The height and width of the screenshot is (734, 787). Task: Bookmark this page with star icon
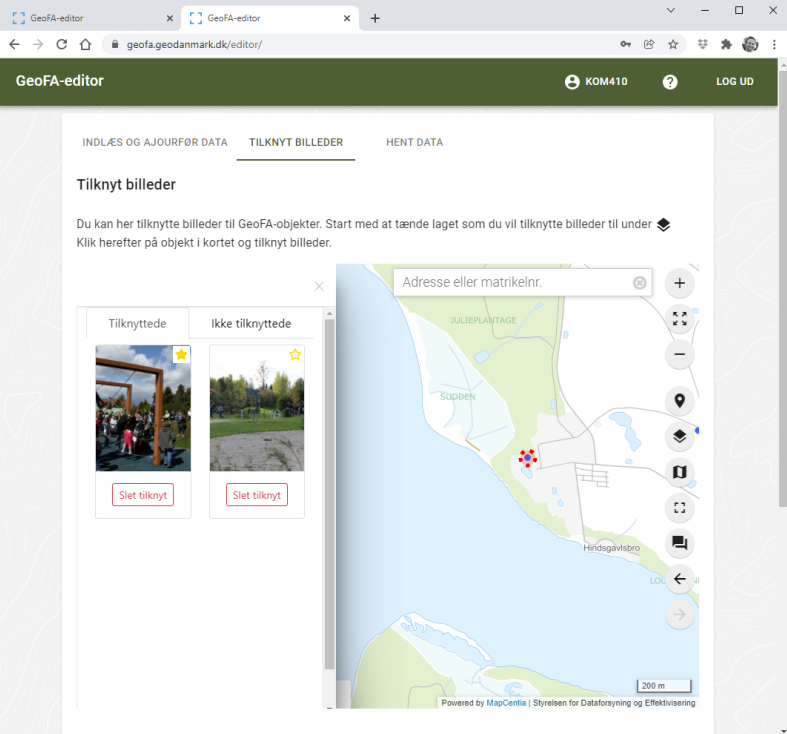click(673, 44)
